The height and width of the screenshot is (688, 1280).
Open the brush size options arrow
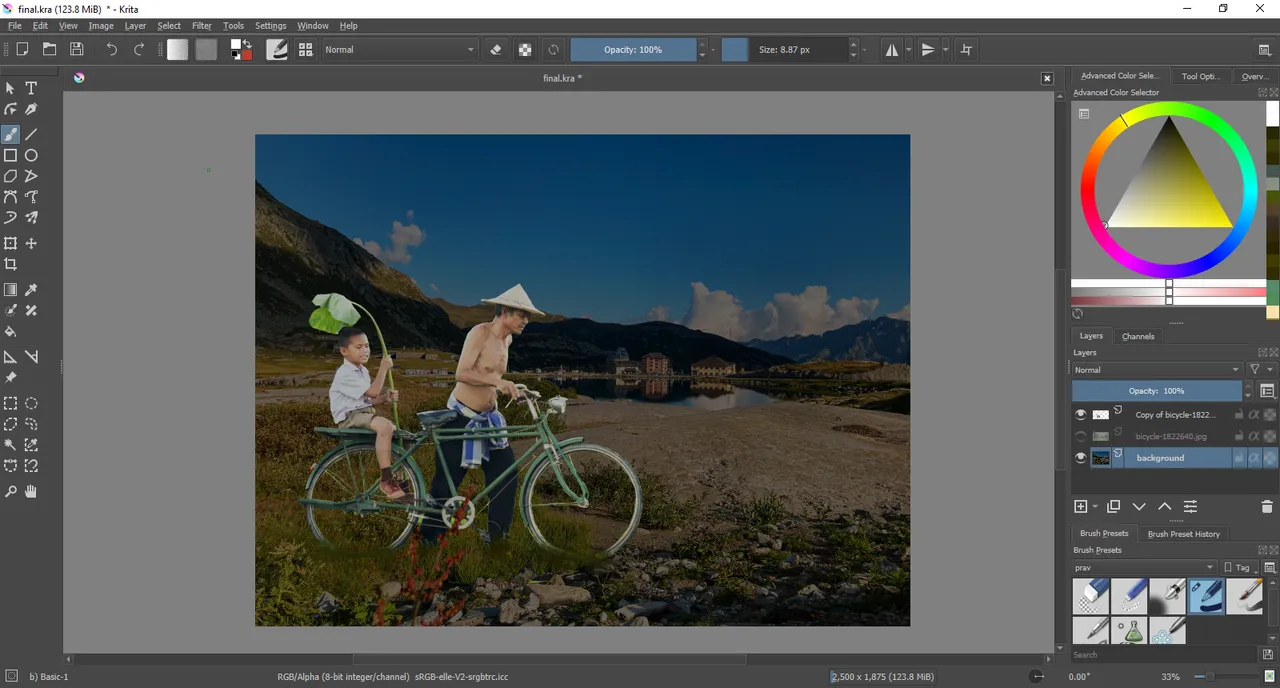(x=865, y=49)
